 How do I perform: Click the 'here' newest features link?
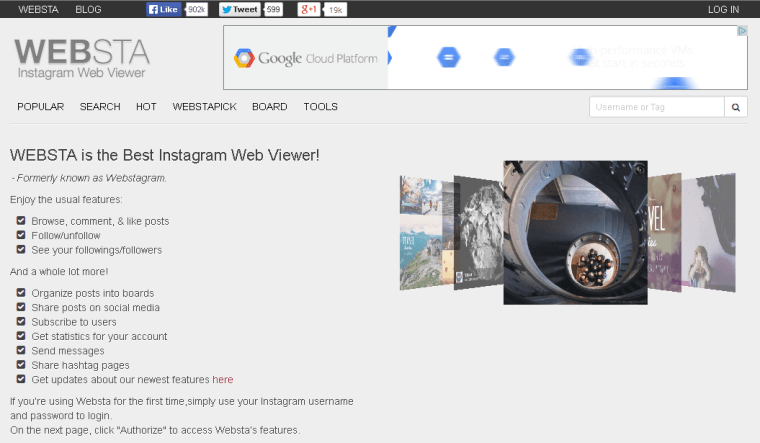tap(222, 380)
